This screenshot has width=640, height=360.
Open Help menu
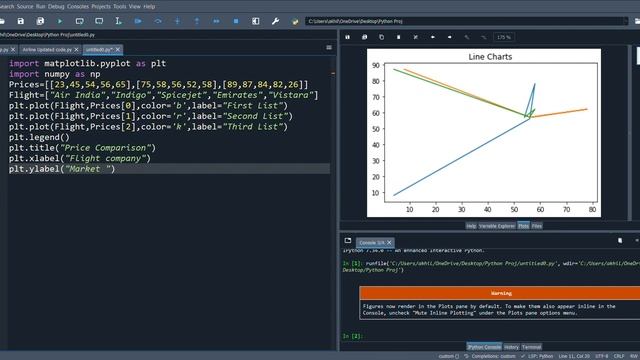point(149,7)
